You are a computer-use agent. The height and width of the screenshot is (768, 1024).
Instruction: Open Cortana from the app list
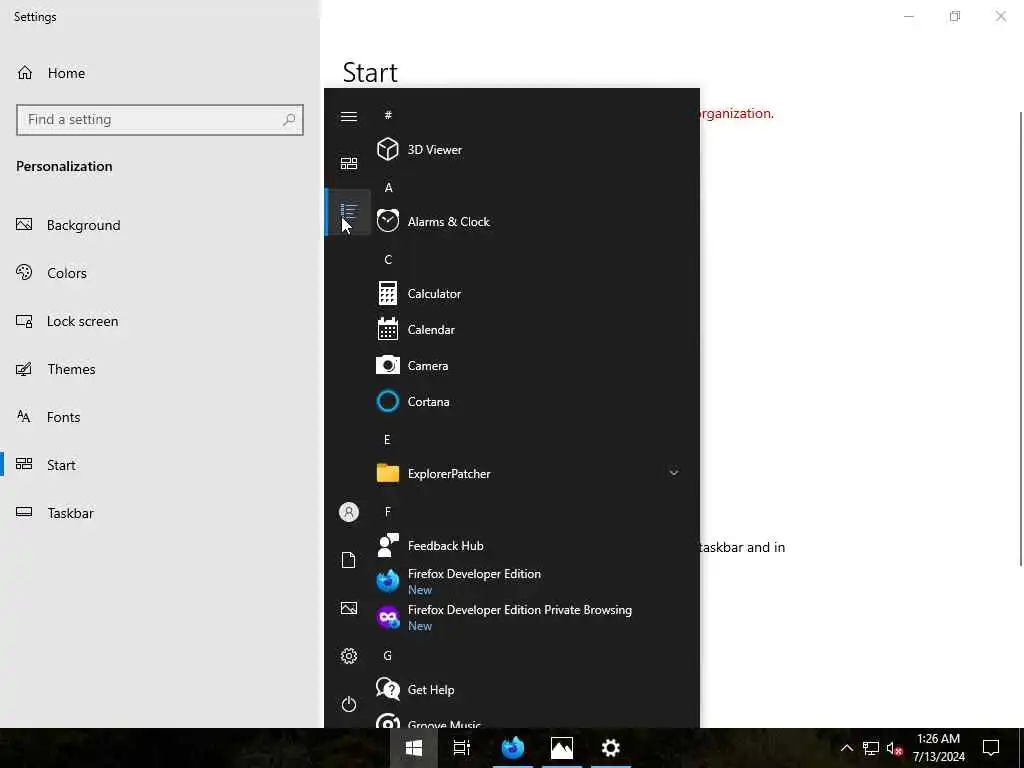530,402
